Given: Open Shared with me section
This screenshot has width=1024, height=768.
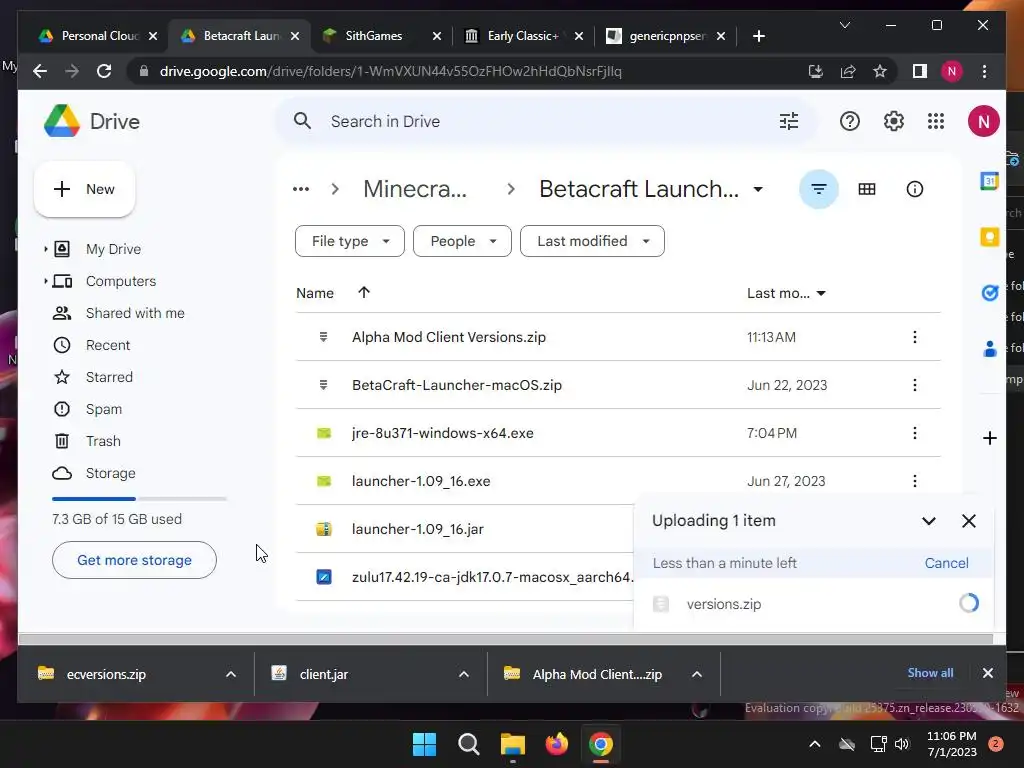Looking at the screenshot, I should 135,313.
